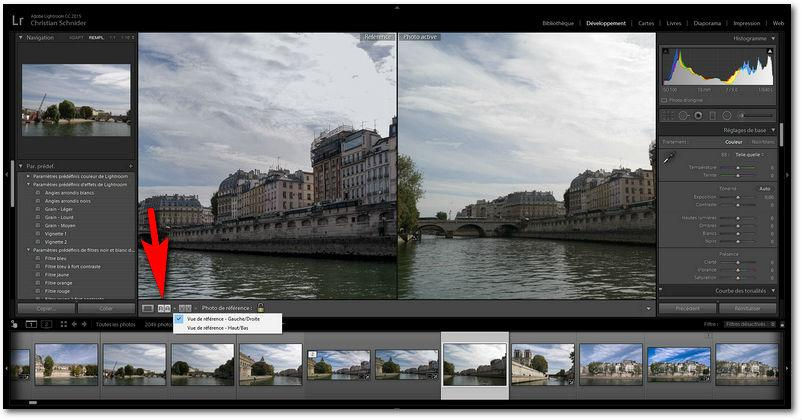The width and height of the screenshot is (802, 420).
Task: Select the Notre-Dame thumbnail in filmstrip
Action: click(543, 365)
